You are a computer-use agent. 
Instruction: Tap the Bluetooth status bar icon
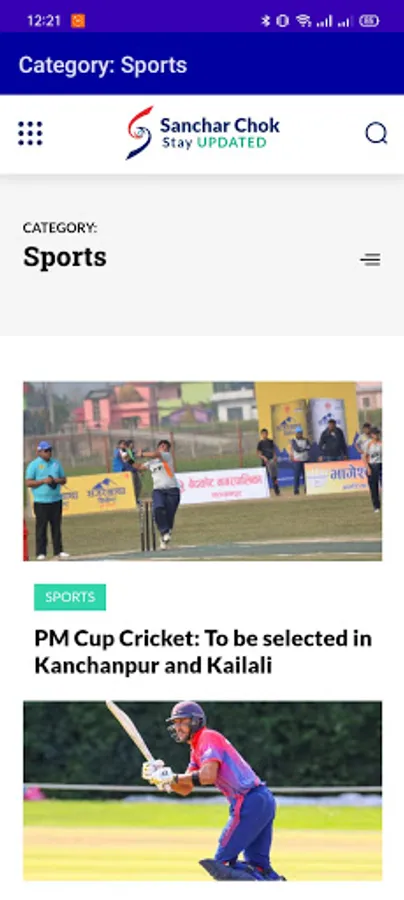click(265, 21)
